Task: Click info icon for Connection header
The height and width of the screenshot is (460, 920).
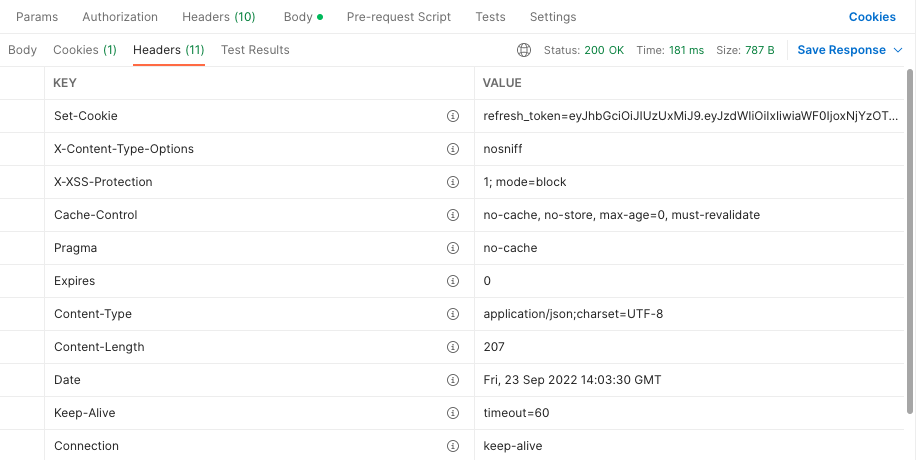Action: [452, 446]
